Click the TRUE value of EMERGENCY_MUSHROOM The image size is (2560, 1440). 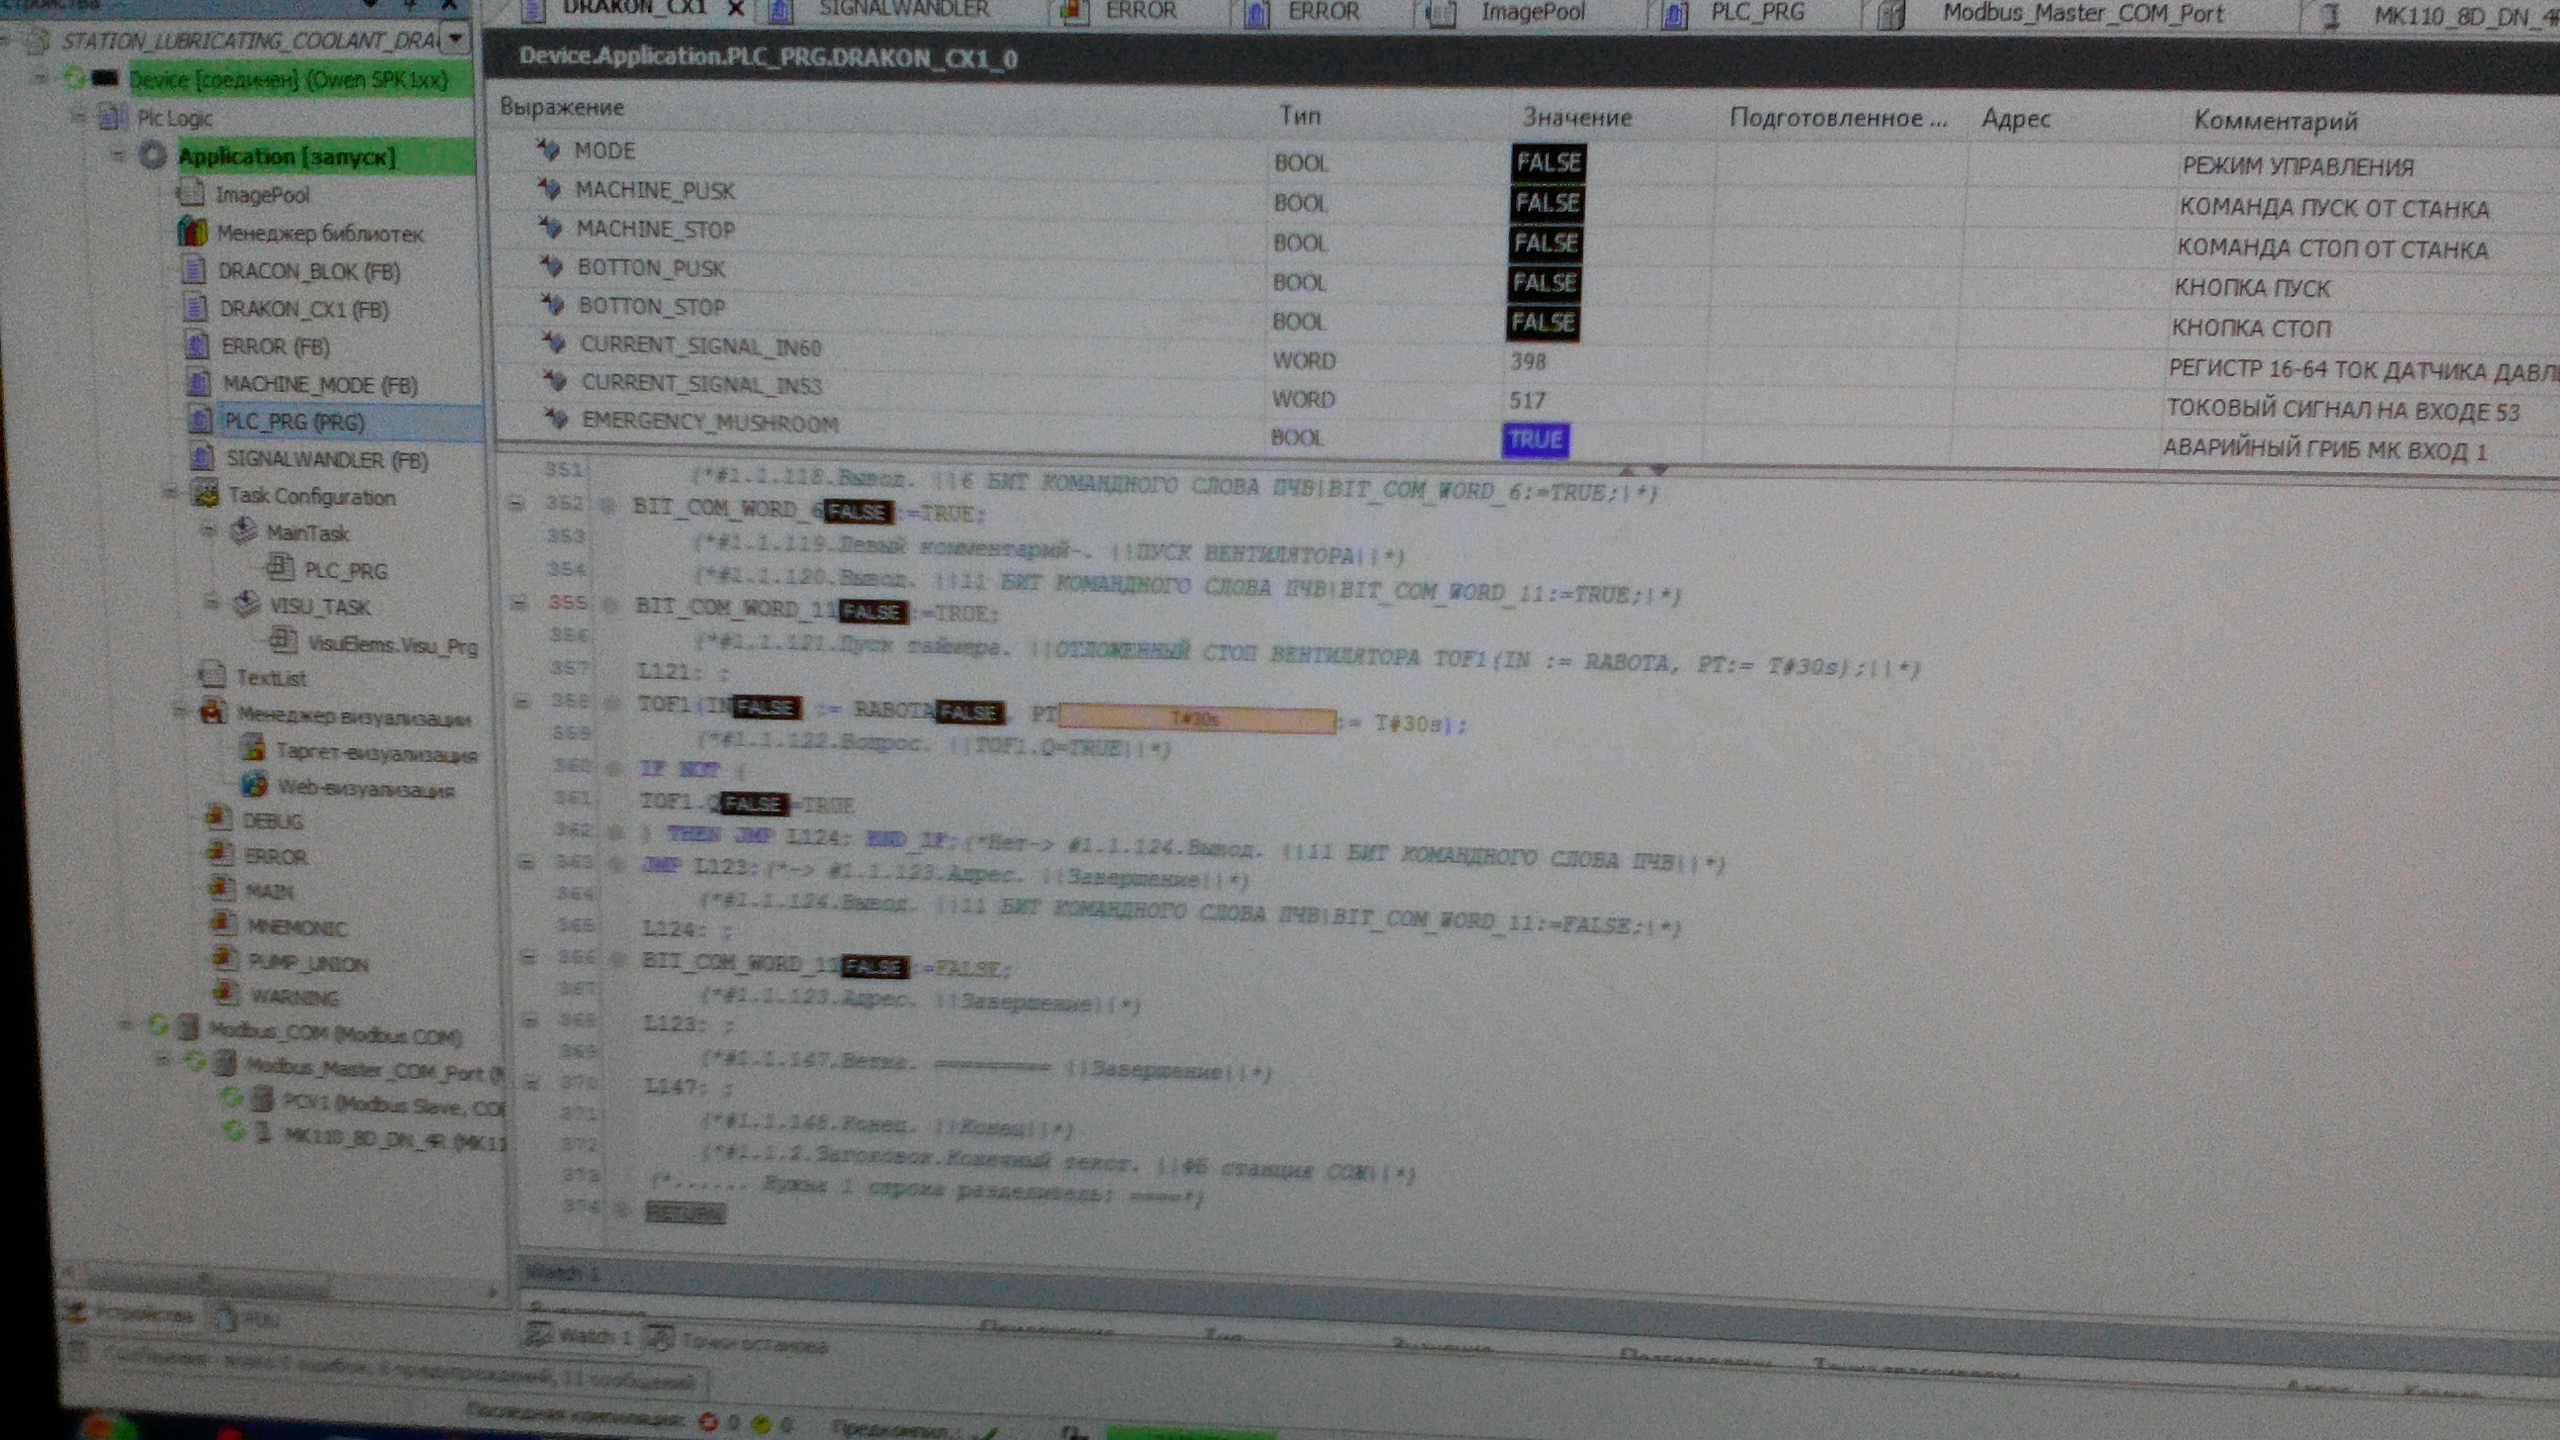point(1535,440)
